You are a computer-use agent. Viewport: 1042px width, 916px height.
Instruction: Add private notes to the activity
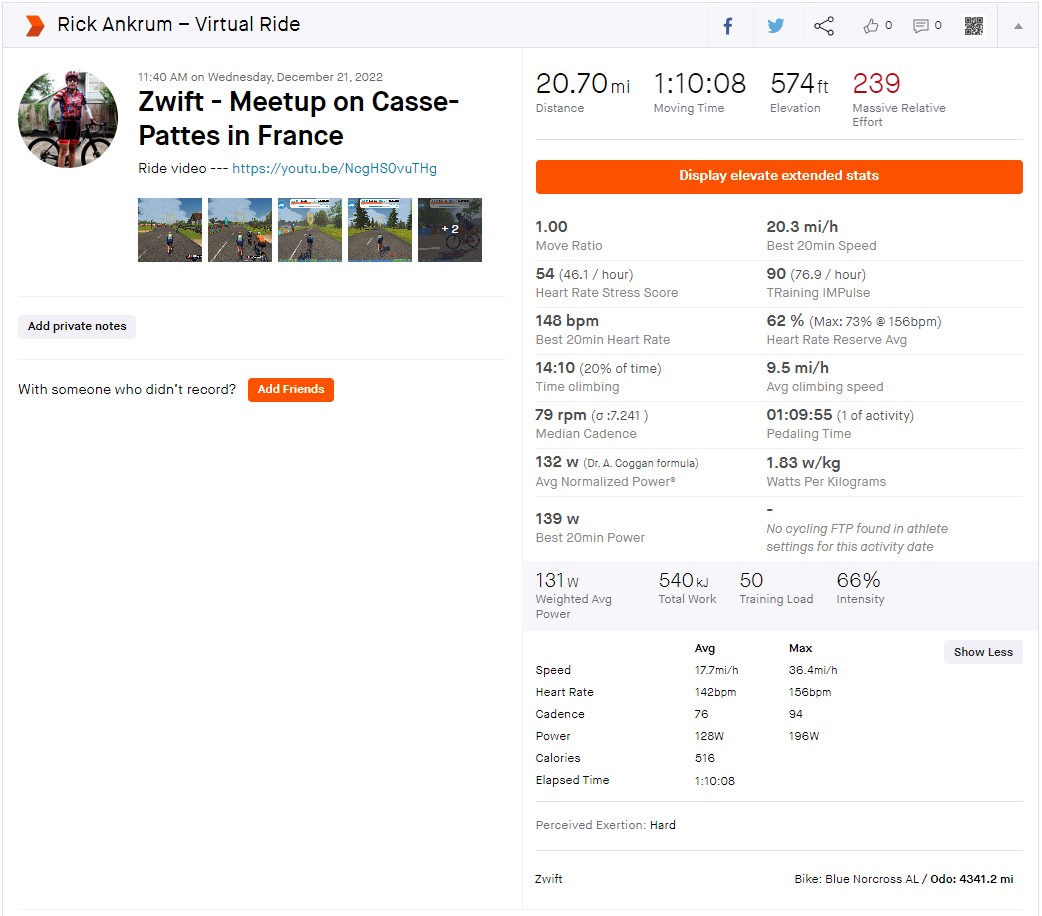coord(77,326)
